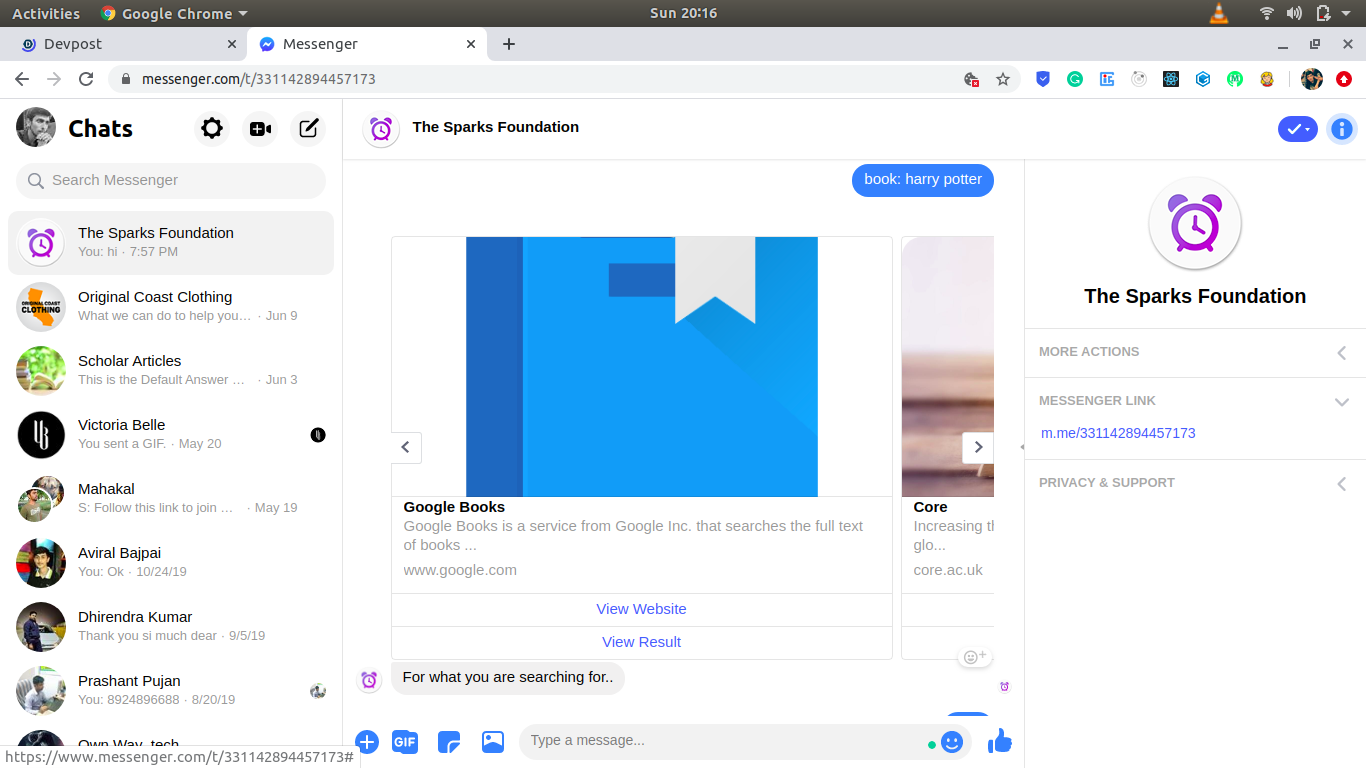Viewport: 1366px width, 768px height.
Task: Open Prashant Pujan conversation
Action: (171, 690)
